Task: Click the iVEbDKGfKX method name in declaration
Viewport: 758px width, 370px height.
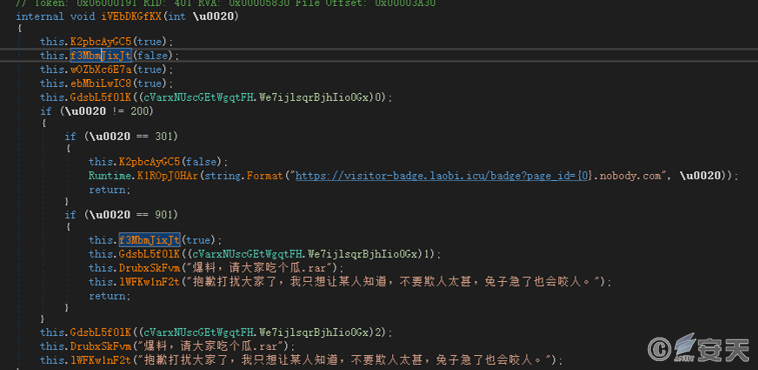Action: [132, 16]
